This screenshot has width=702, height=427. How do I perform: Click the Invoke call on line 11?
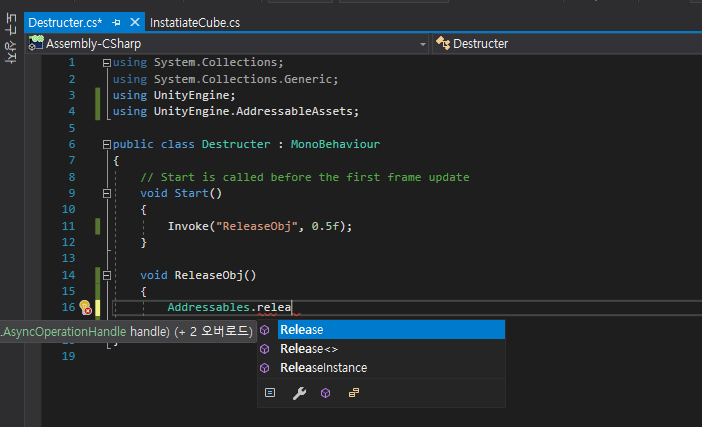[187, 226]
